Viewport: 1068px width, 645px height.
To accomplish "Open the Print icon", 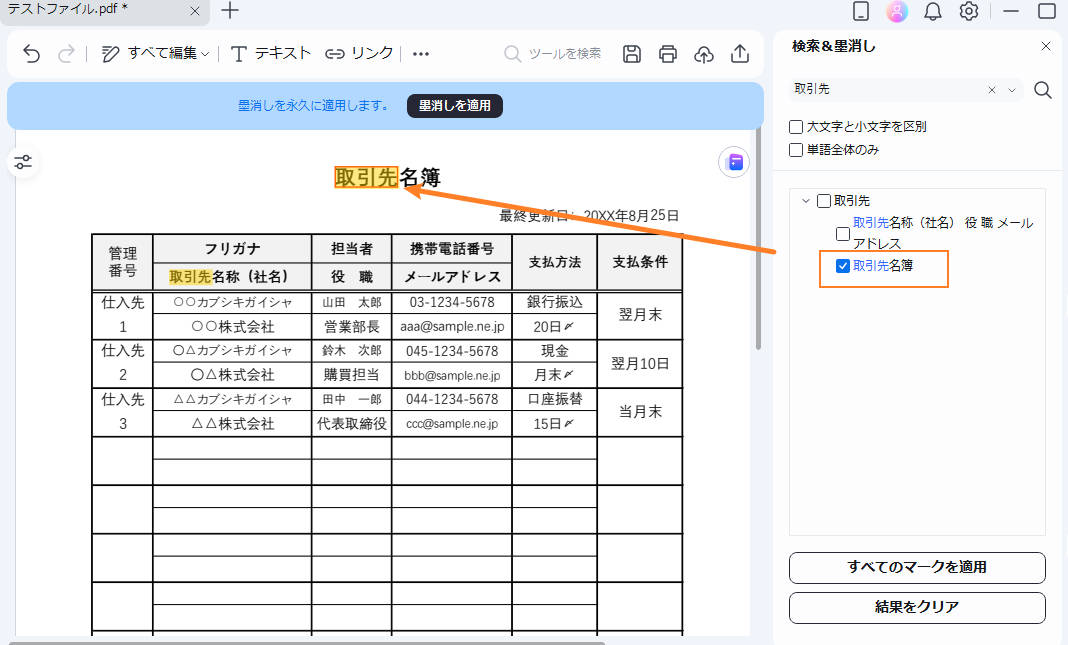I will coord(668,54).
